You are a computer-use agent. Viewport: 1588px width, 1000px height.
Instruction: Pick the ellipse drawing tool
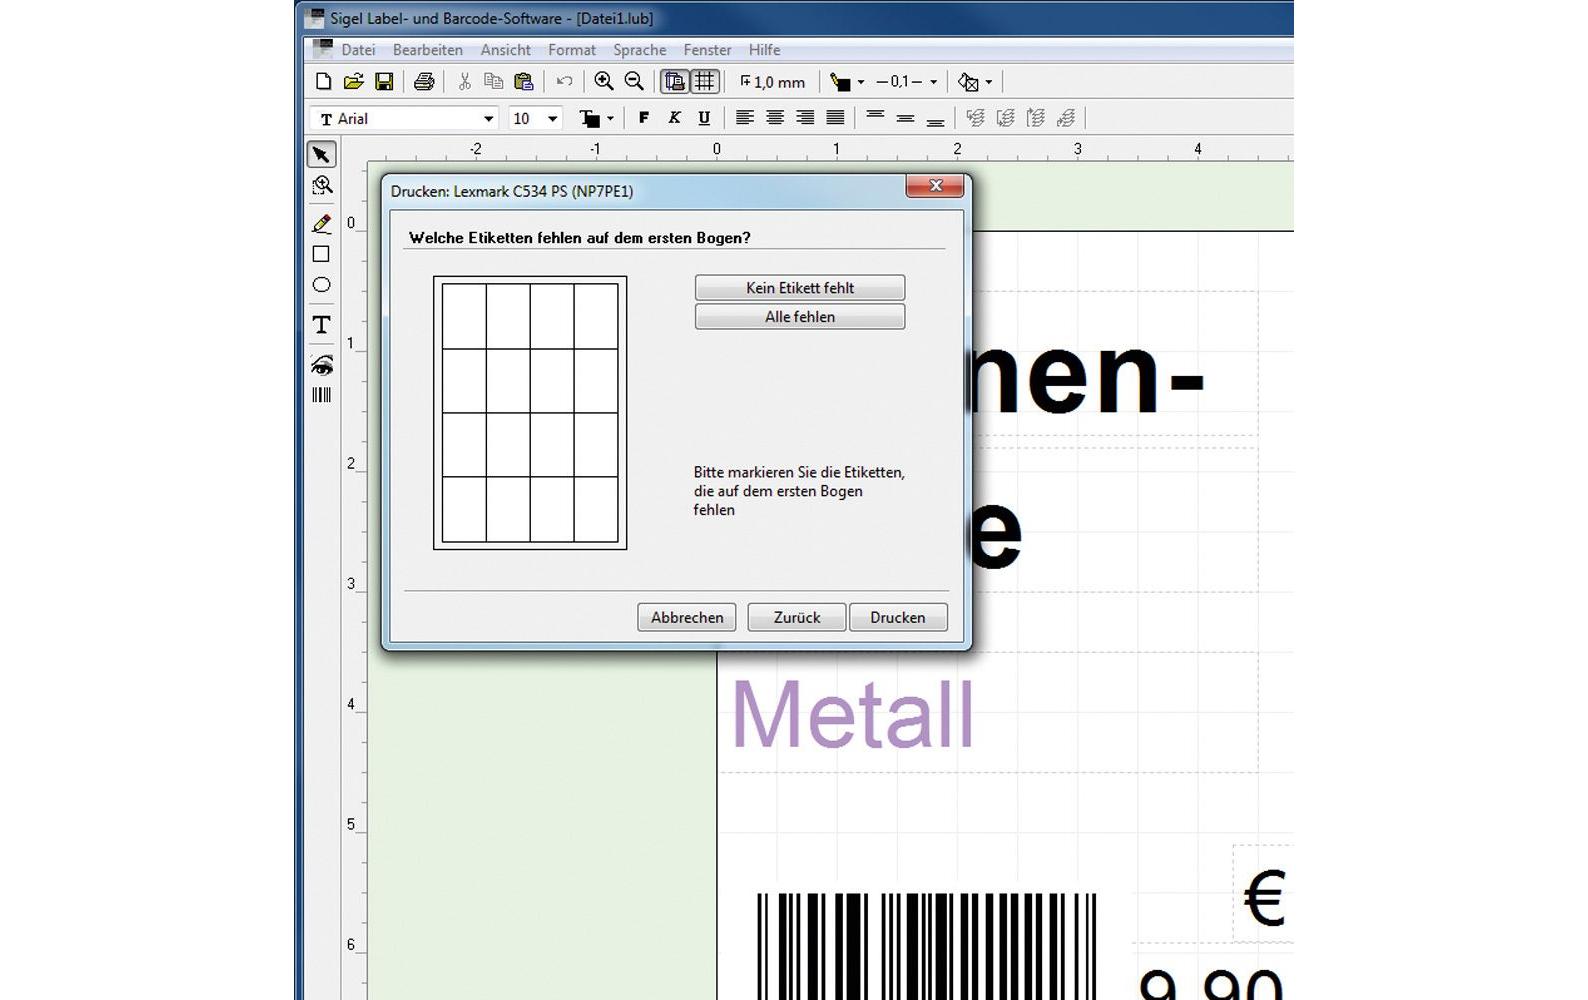coord(321,285)
